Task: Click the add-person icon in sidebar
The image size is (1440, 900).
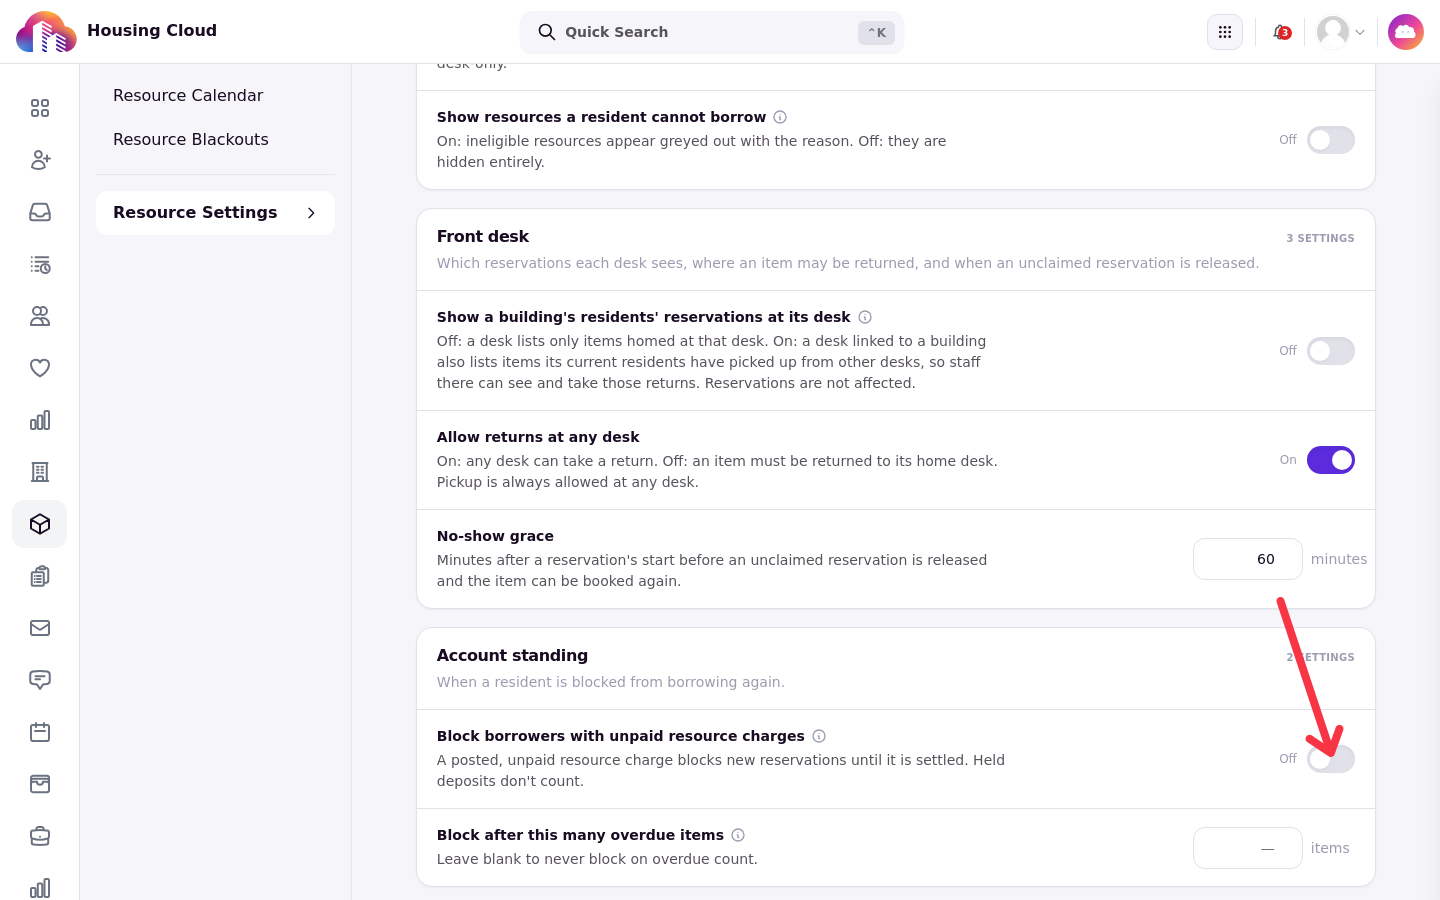Action: point(40,160)
